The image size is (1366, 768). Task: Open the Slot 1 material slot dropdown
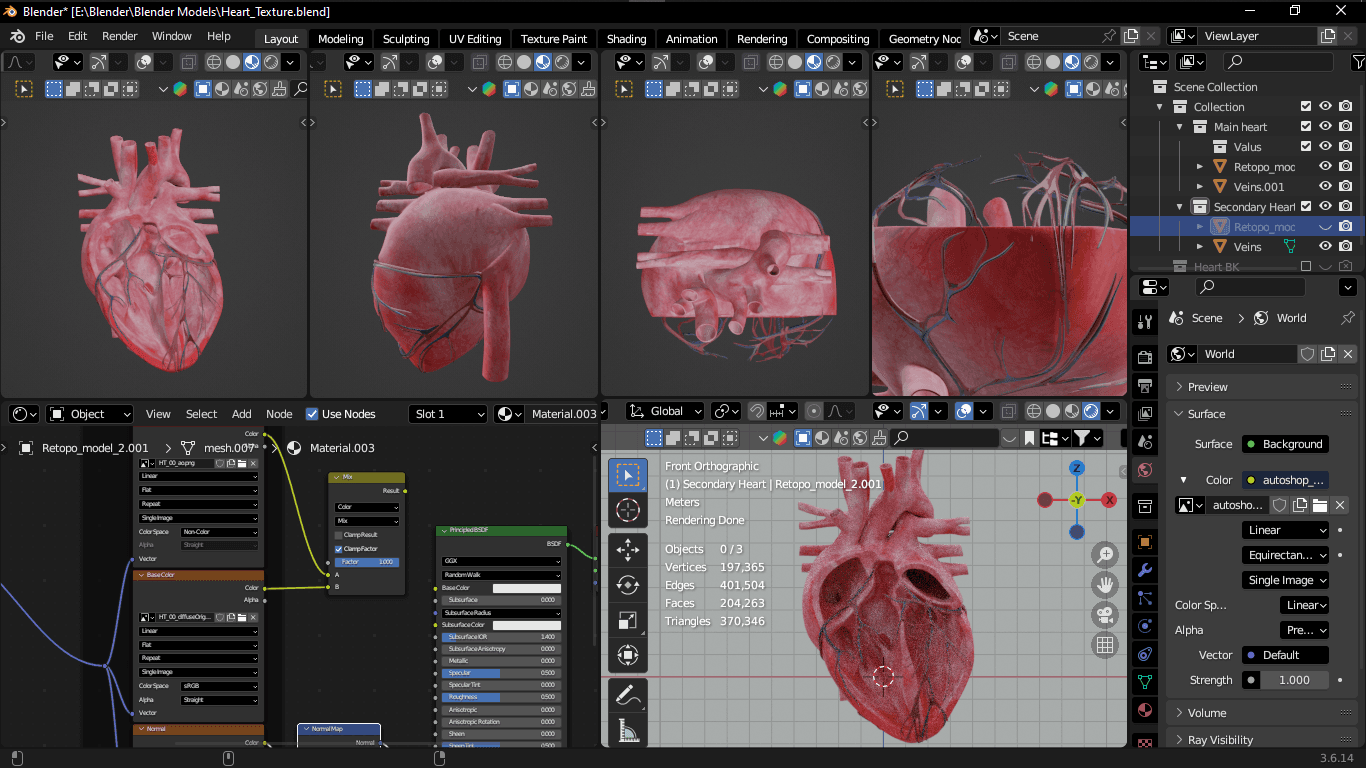[x=448, y=414]
